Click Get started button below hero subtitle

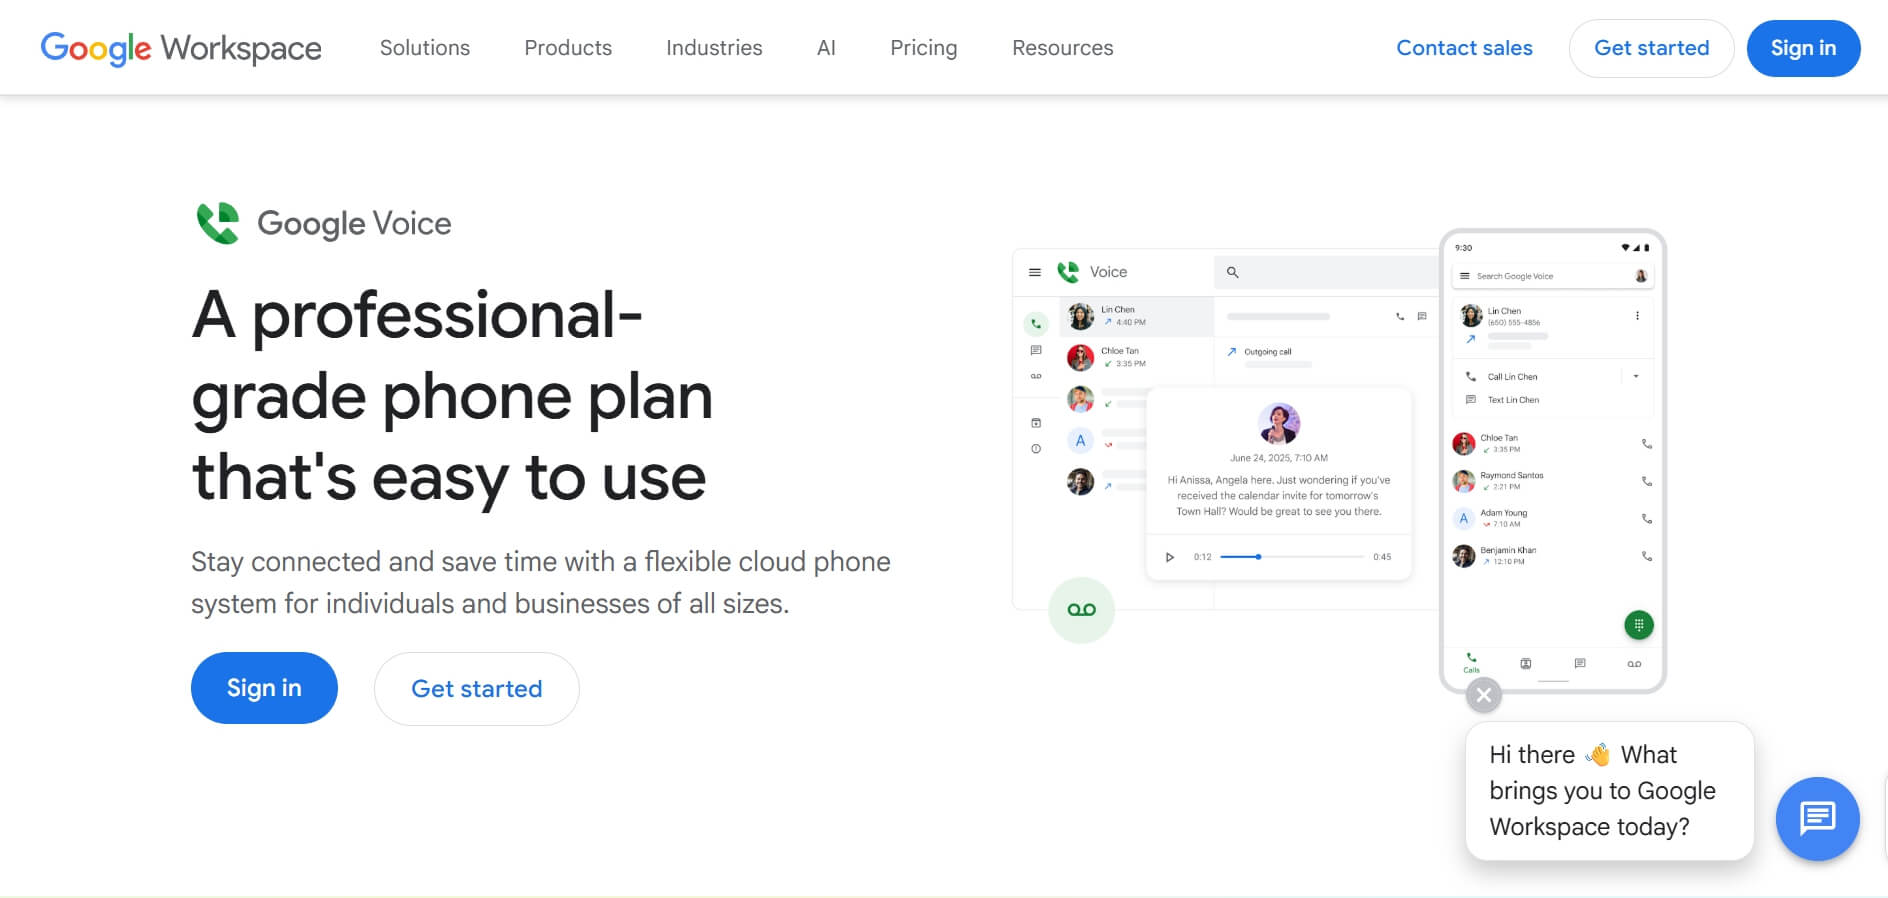477,689
